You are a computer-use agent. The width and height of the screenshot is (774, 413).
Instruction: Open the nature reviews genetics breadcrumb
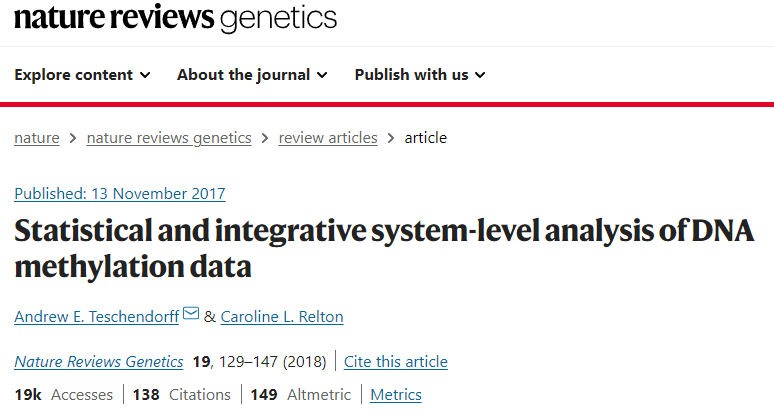(169, 138)
